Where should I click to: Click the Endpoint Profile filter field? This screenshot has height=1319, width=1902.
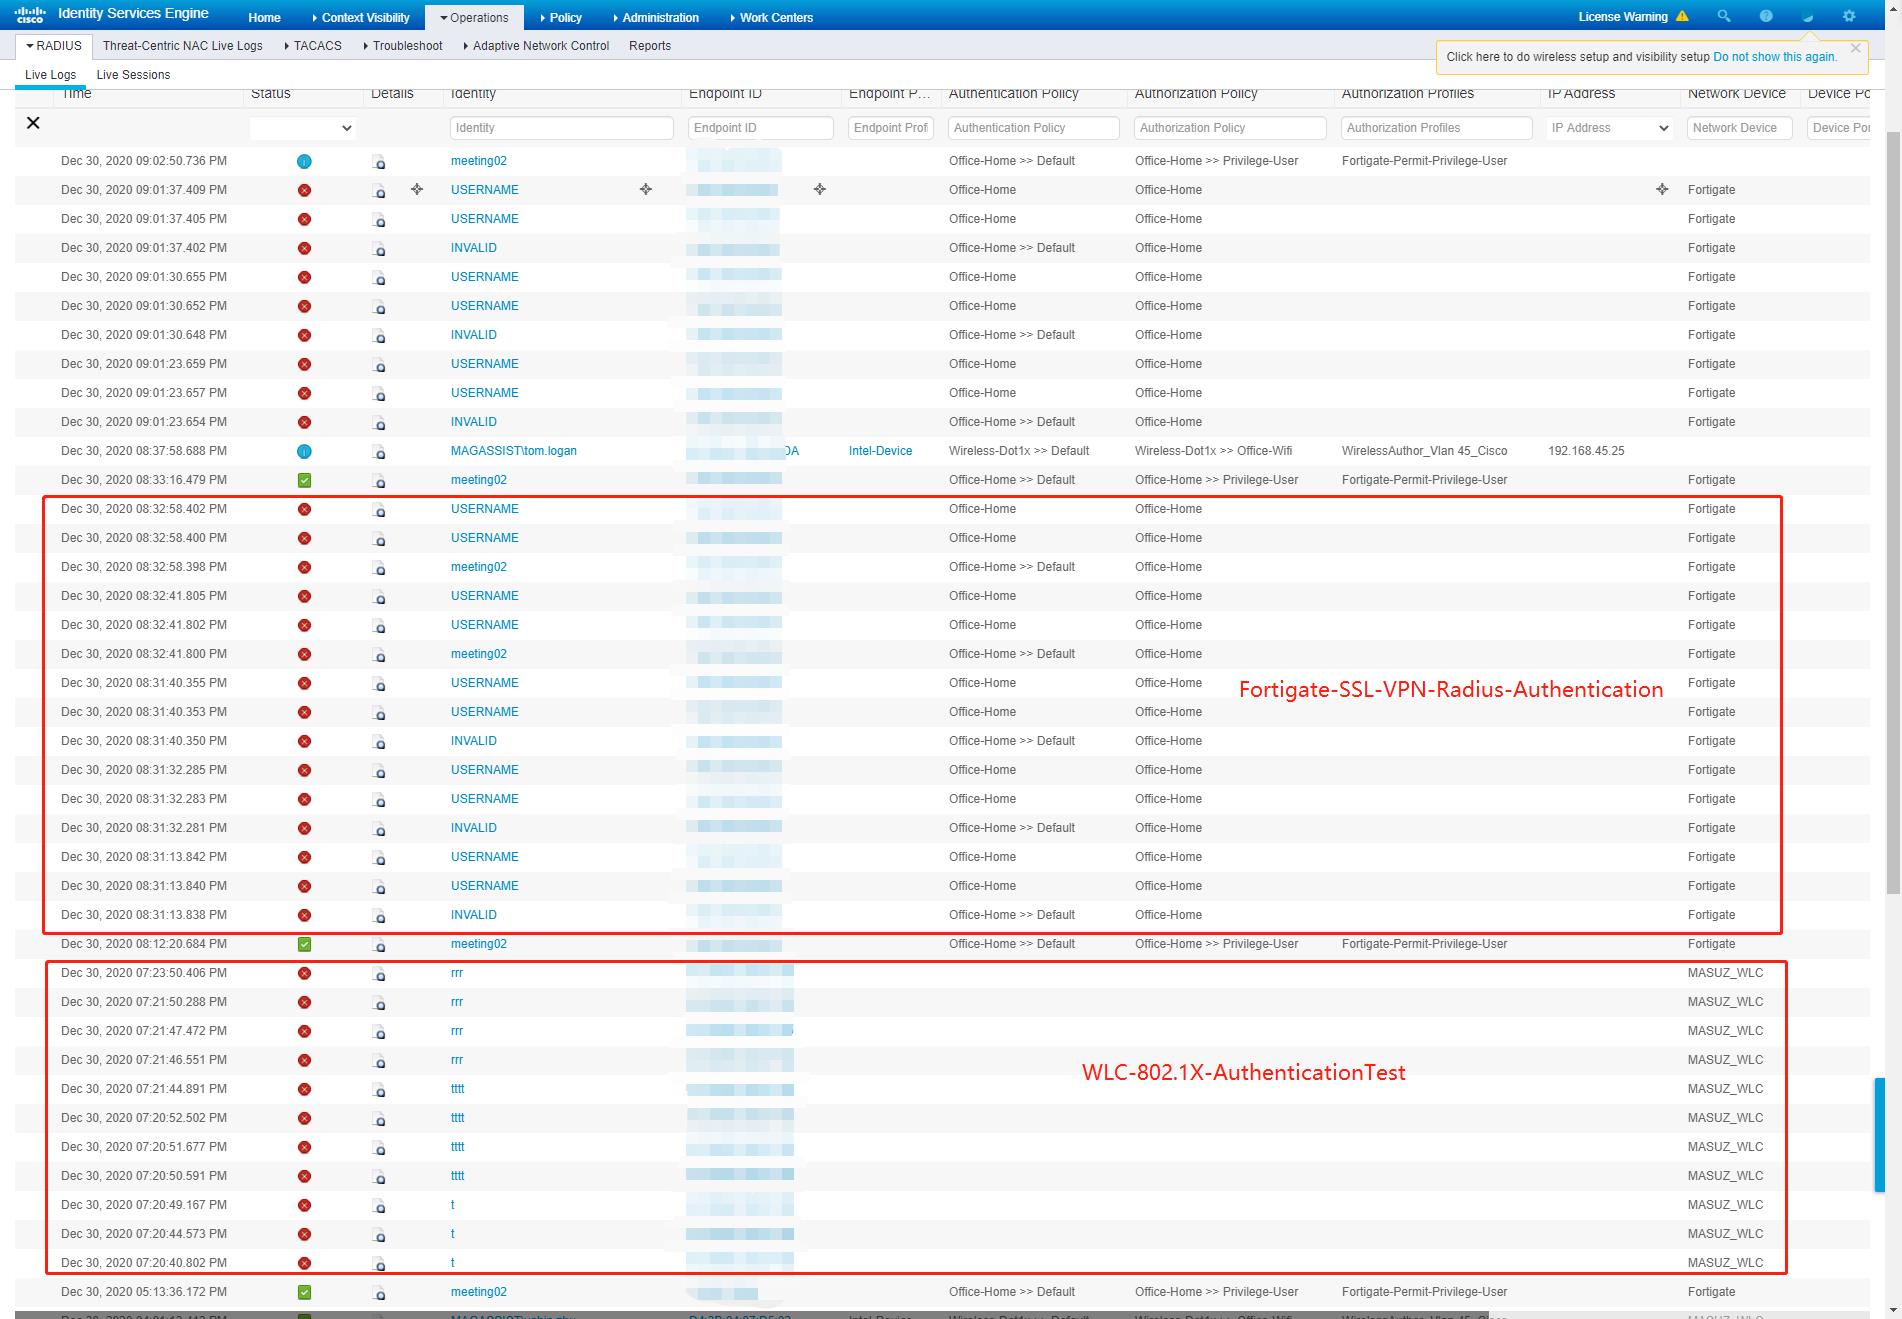(890, 128)
